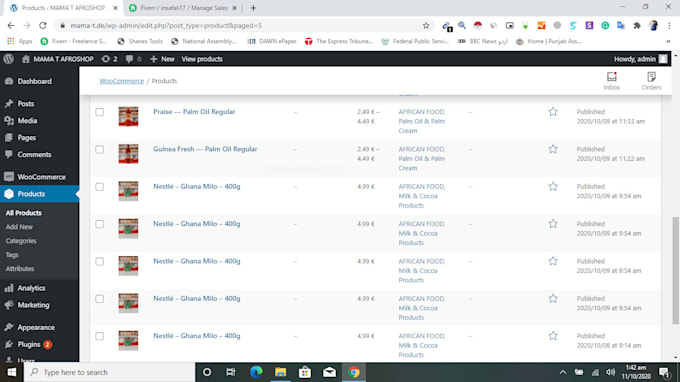Toggle featured star for Guinea Fresh Palm Oil
The image size is (680, 382).
click(552, 149)
